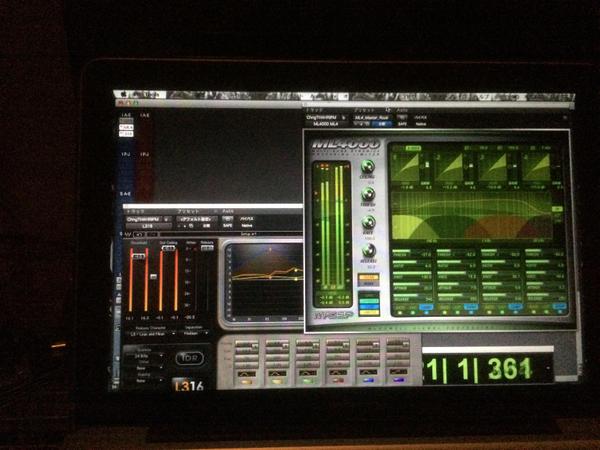Toggle the blue button under ML4000 band 2

(x=471, y=307)
